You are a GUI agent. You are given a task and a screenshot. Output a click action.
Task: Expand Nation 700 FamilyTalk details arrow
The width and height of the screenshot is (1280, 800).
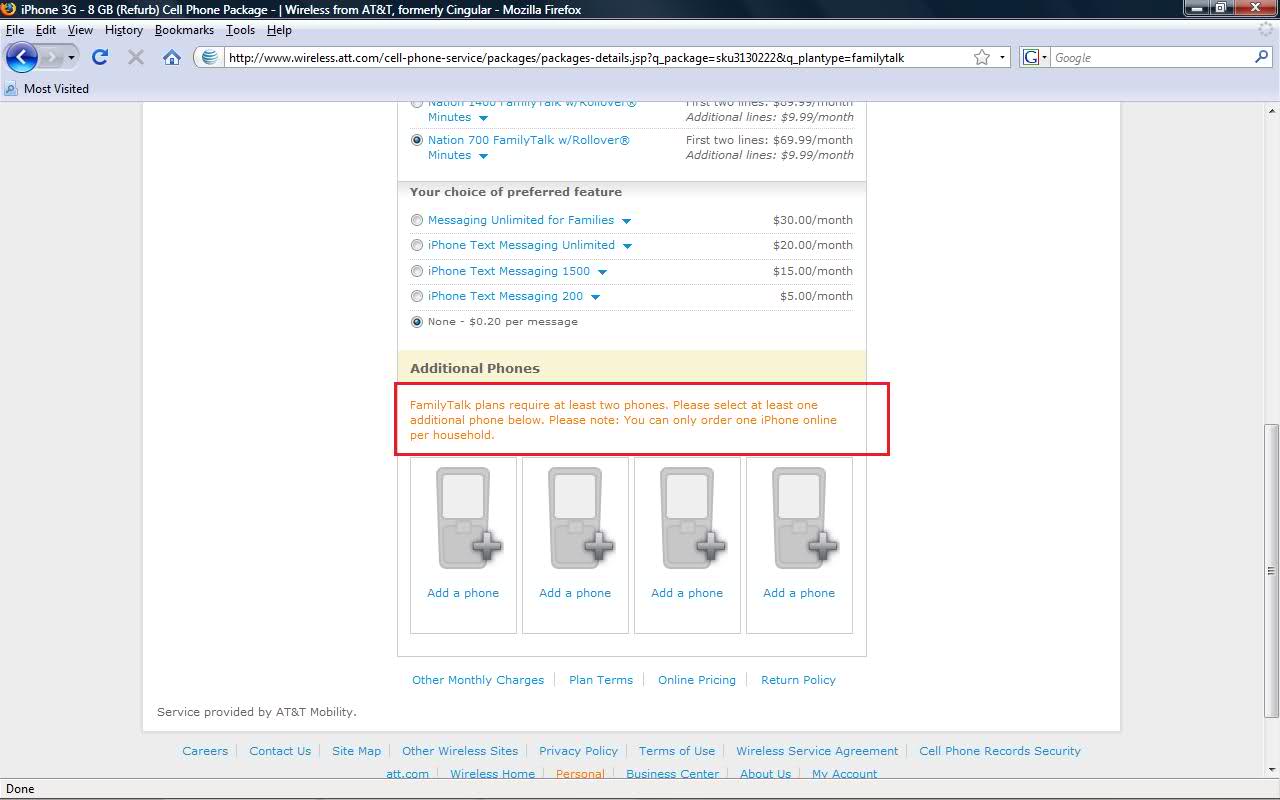483,156
